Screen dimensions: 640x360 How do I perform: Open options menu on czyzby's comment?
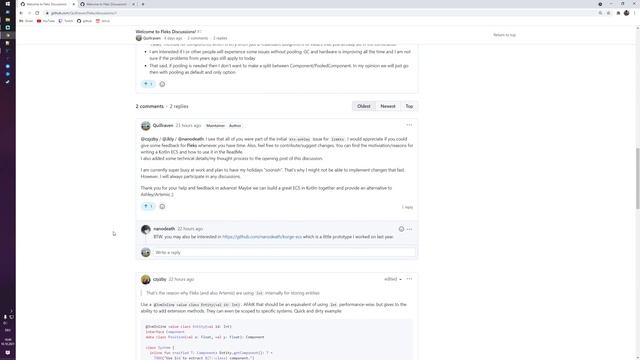pos(409,279)
